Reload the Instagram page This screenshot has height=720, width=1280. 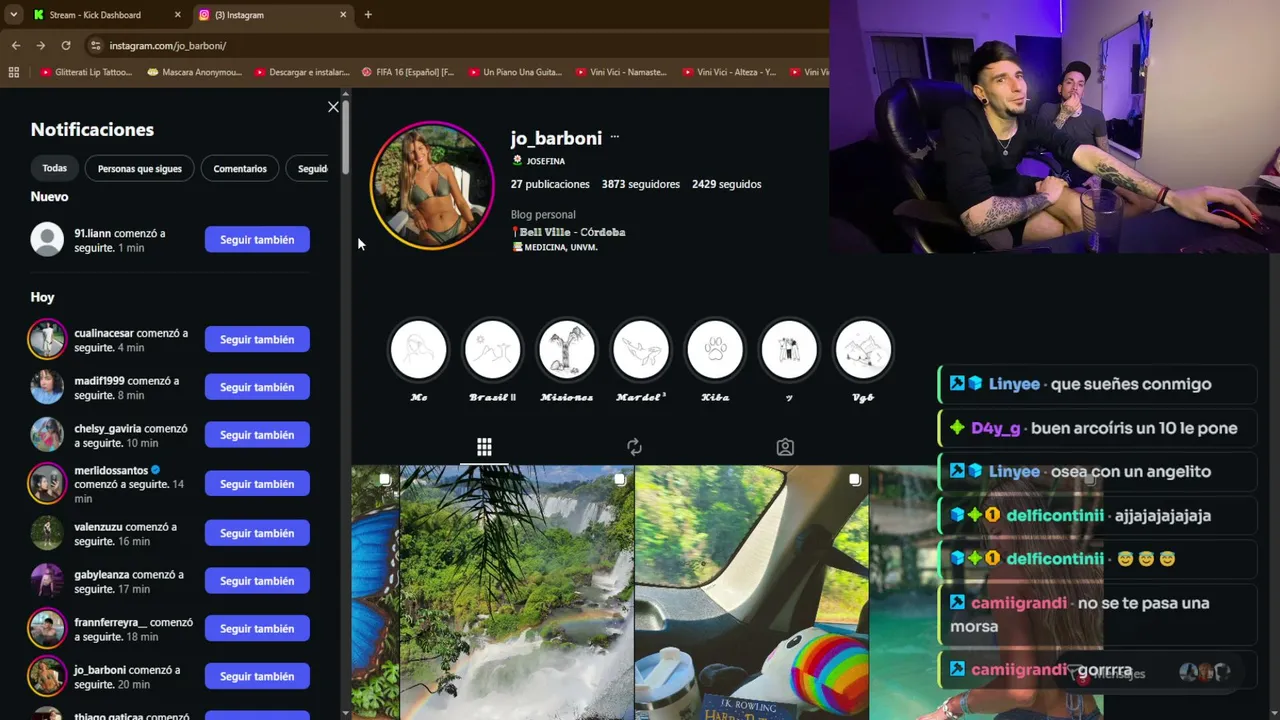tap(66, 45)
